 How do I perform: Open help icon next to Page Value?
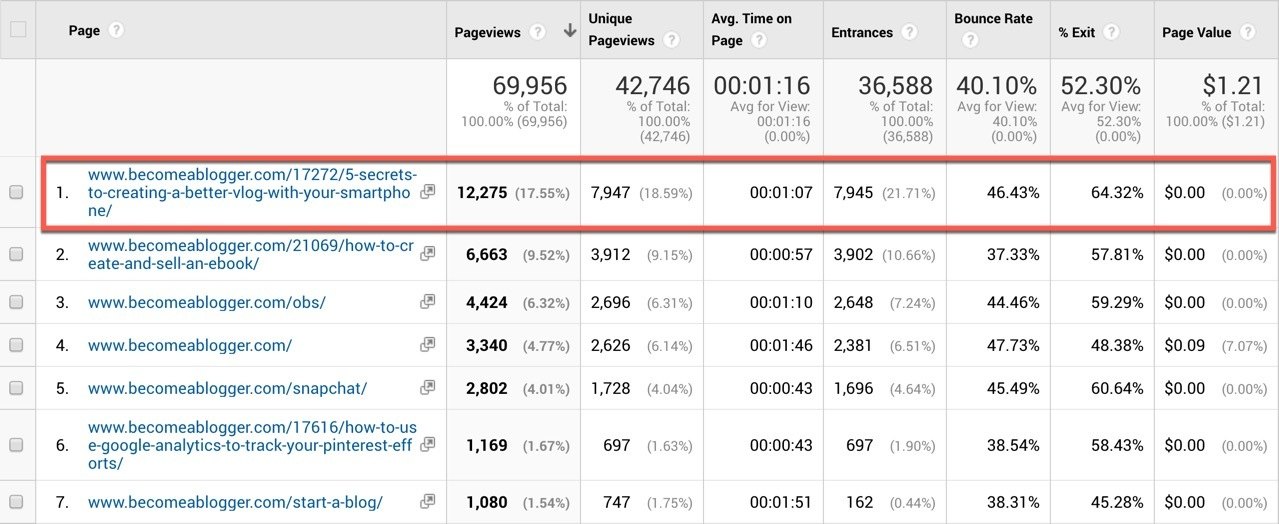[1248, 32]
